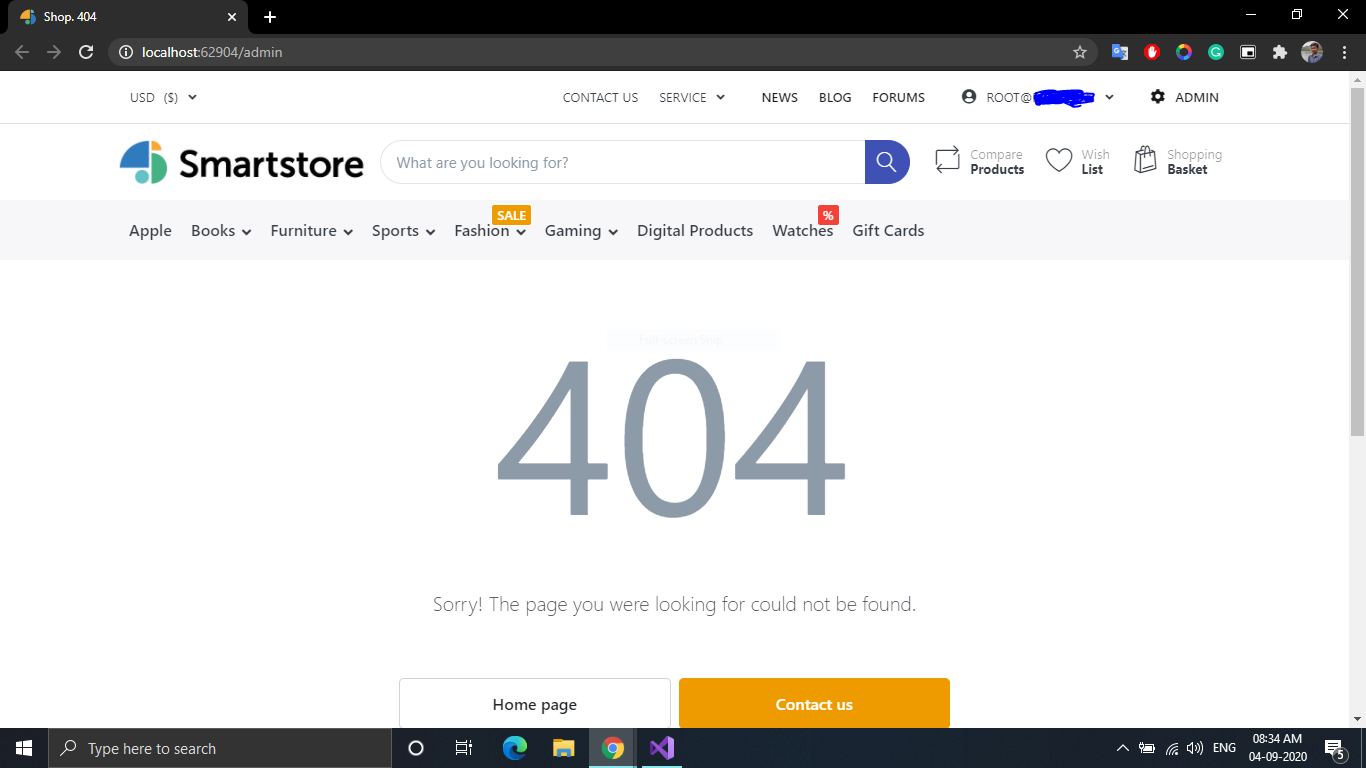Click the bookmark star in the address bar
This screenshot has height=768, width=1366.
[x=1081, y=52]
